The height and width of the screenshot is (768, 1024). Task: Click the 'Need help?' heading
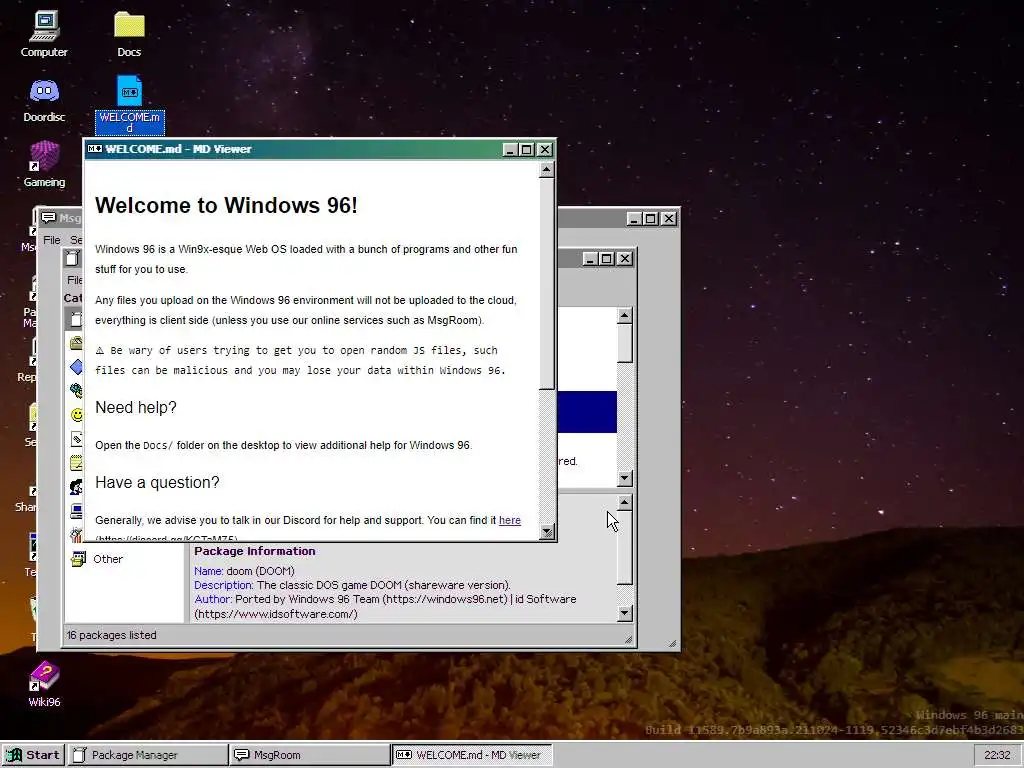point(136,408)
